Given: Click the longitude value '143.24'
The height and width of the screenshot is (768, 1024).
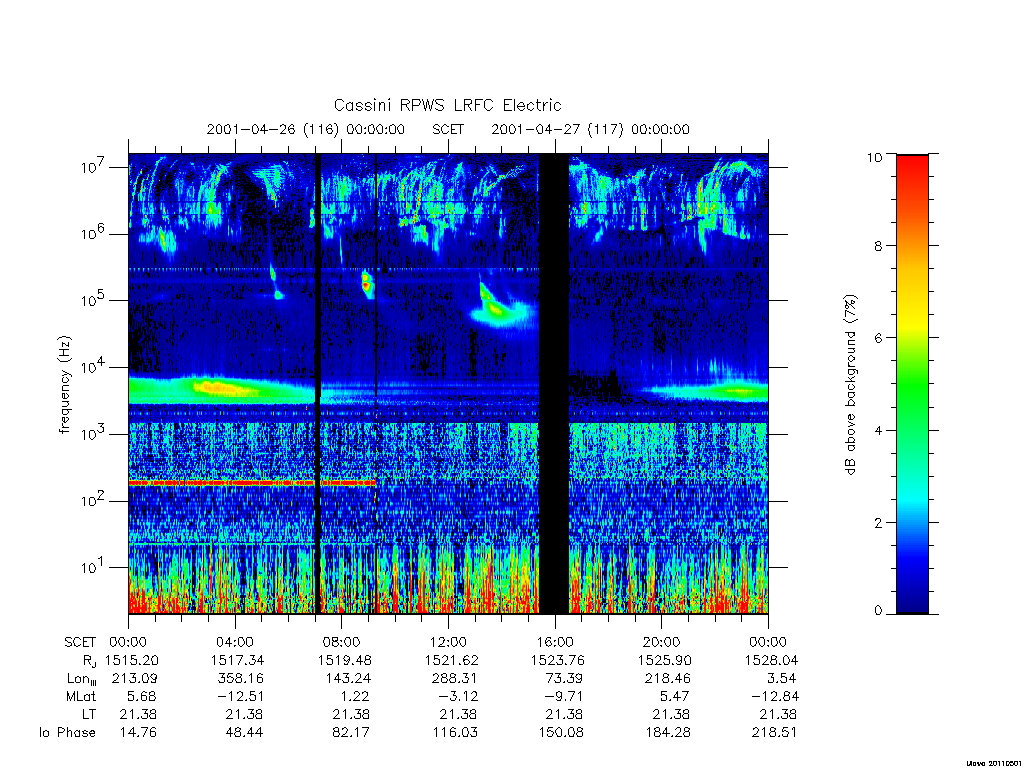Looking at the screenshot, I should pos(347,679).
